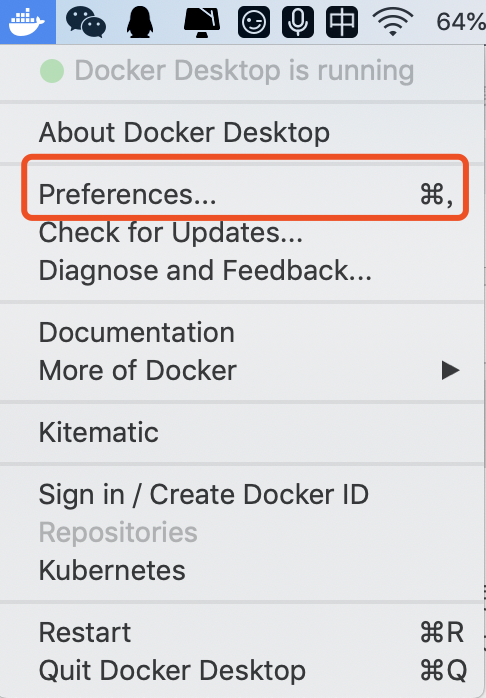486x698 pixels.
Task: Click the Docker whale menu bar icon
Action: click(x=27, y=21)
